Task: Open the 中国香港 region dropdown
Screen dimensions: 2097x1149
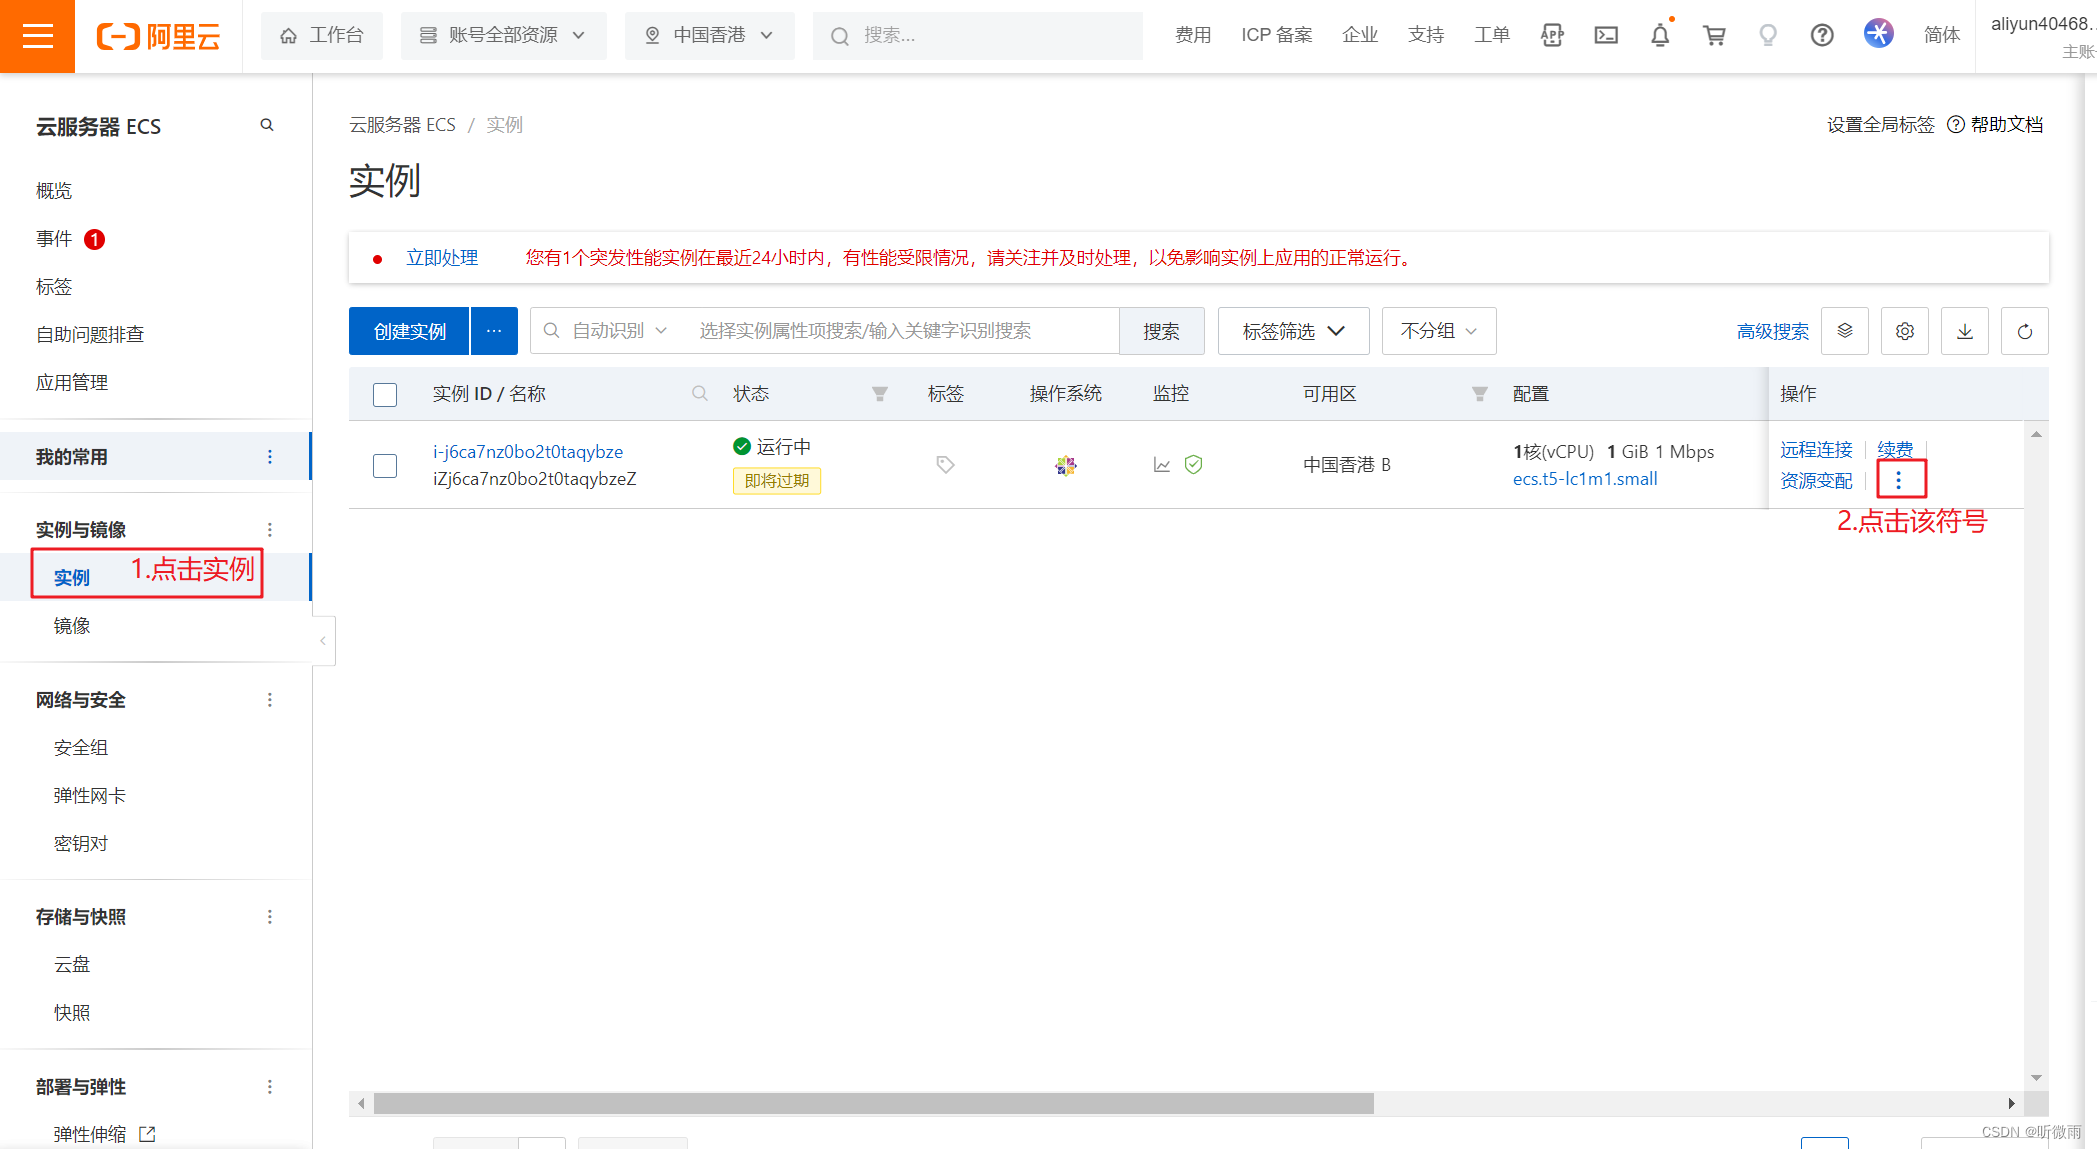Action: pyautogui.click(x=710, y=36)
